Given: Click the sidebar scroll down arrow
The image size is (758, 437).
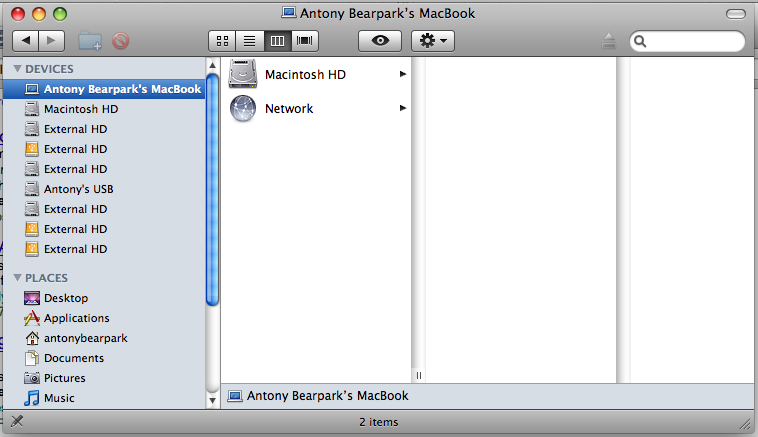Looking at the screenshot, I should (212, 400).
